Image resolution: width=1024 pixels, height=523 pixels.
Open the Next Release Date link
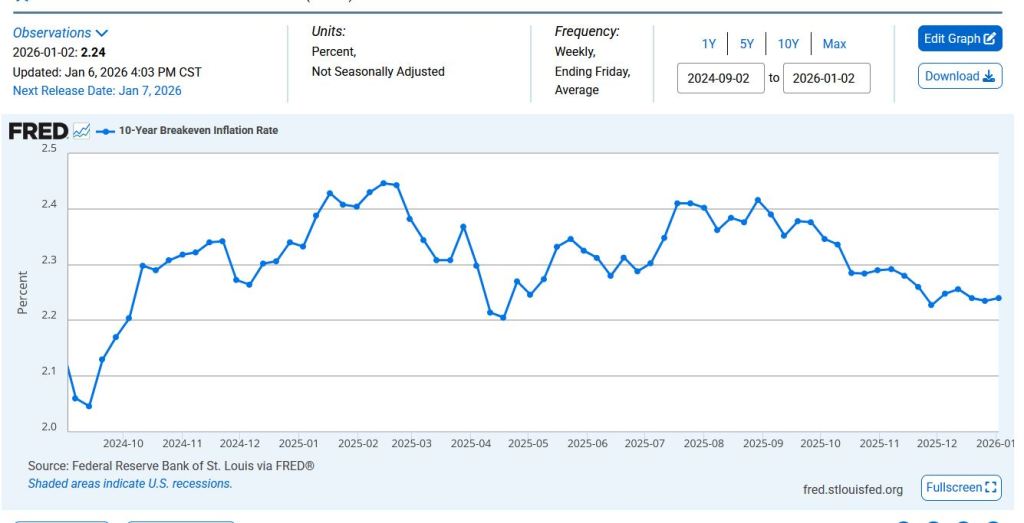click(97, 90)
